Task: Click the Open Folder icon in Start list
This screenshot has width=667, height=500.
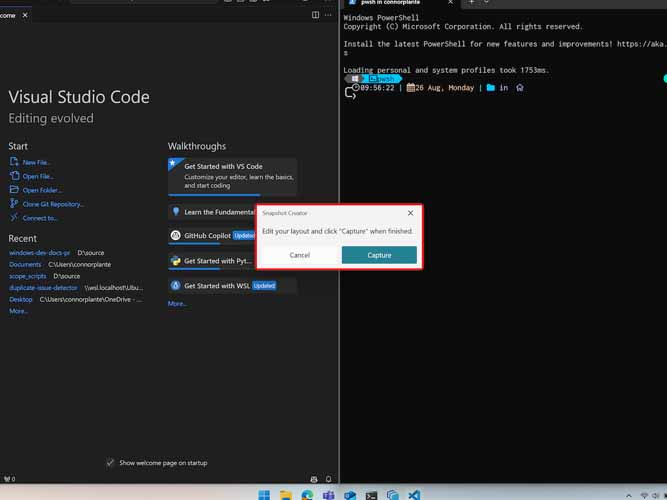Action: coord(14,190)
